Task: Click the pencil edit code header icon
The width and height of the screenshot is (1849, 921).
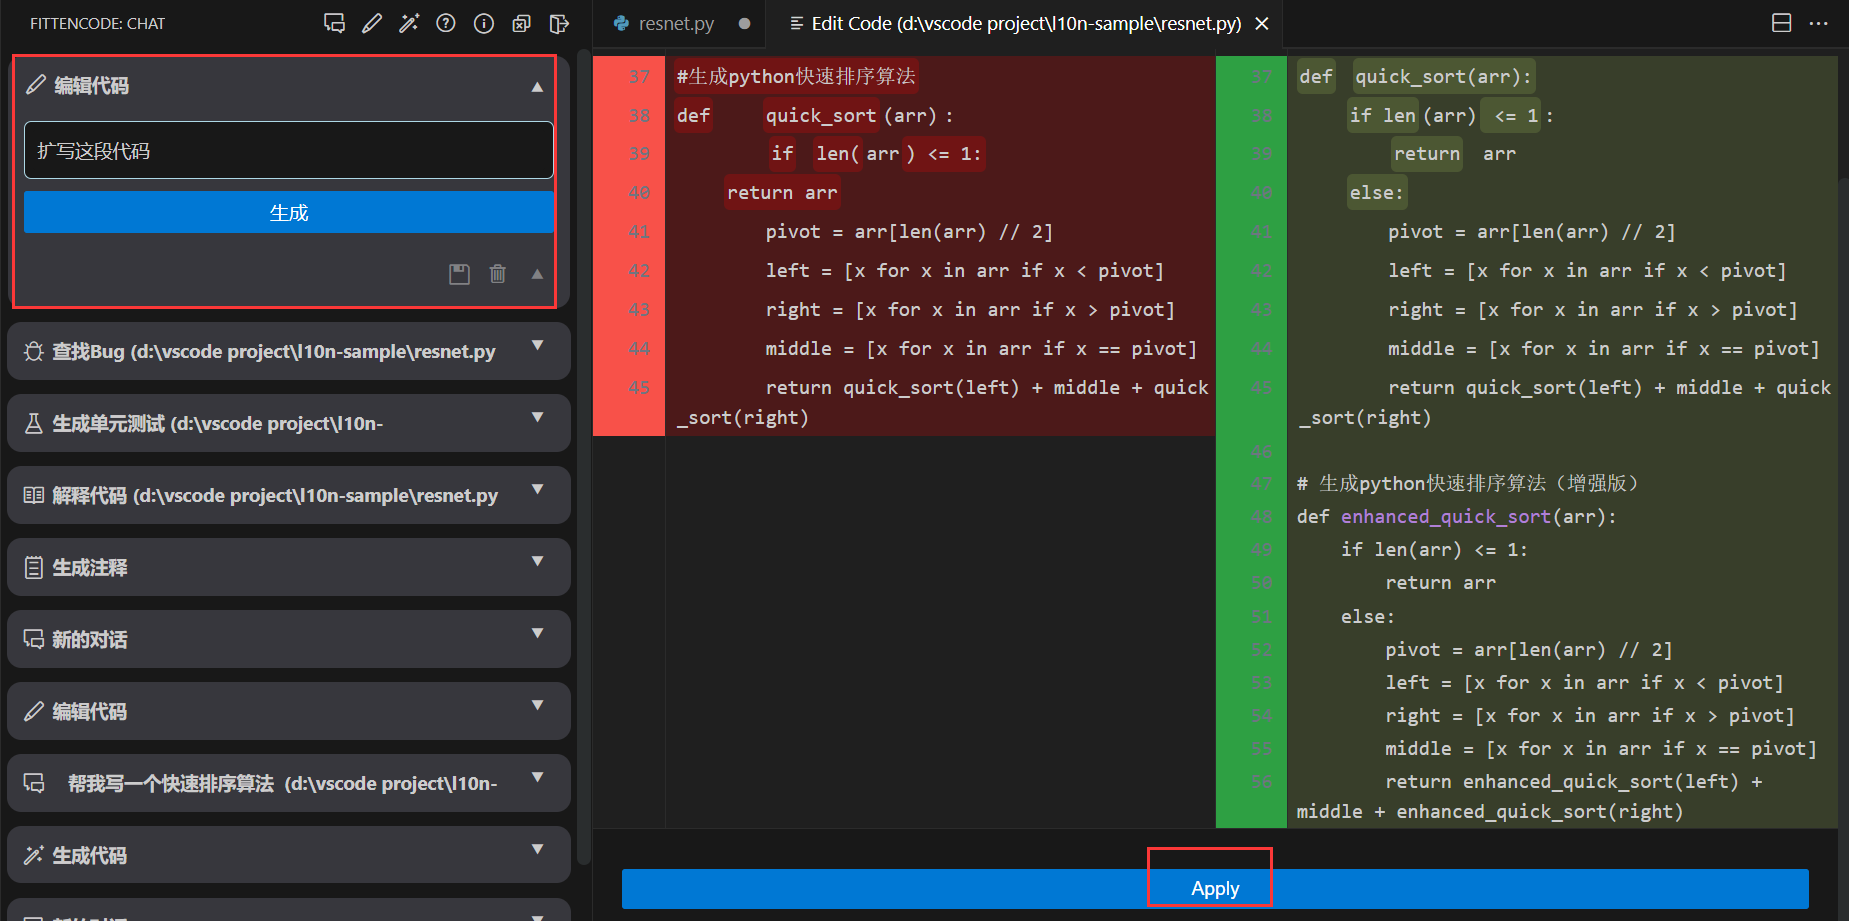Action: pyautogui.click(x=372, y=23)
